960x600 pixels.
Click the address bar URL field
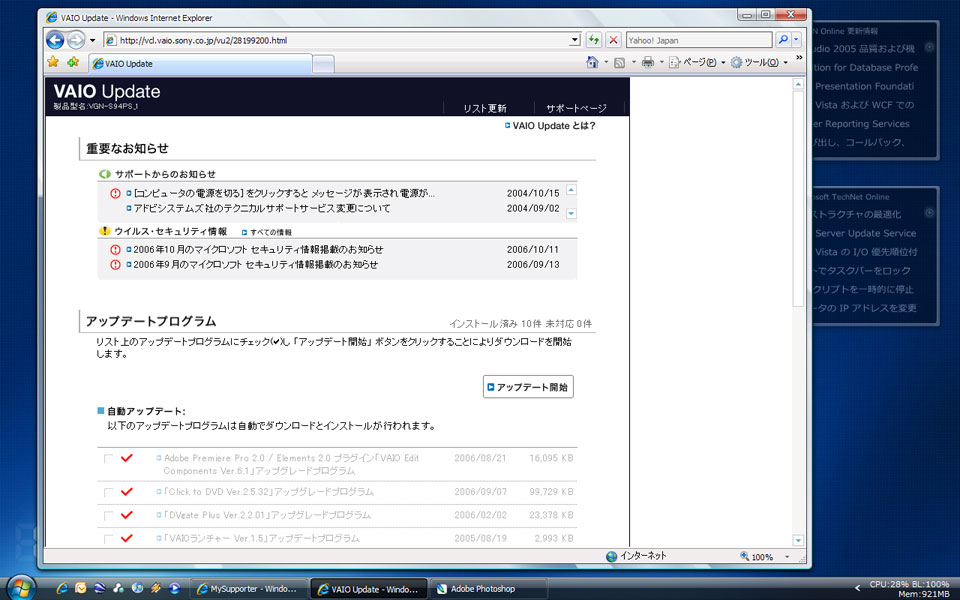pyautogui.click(x=343, y=40)
